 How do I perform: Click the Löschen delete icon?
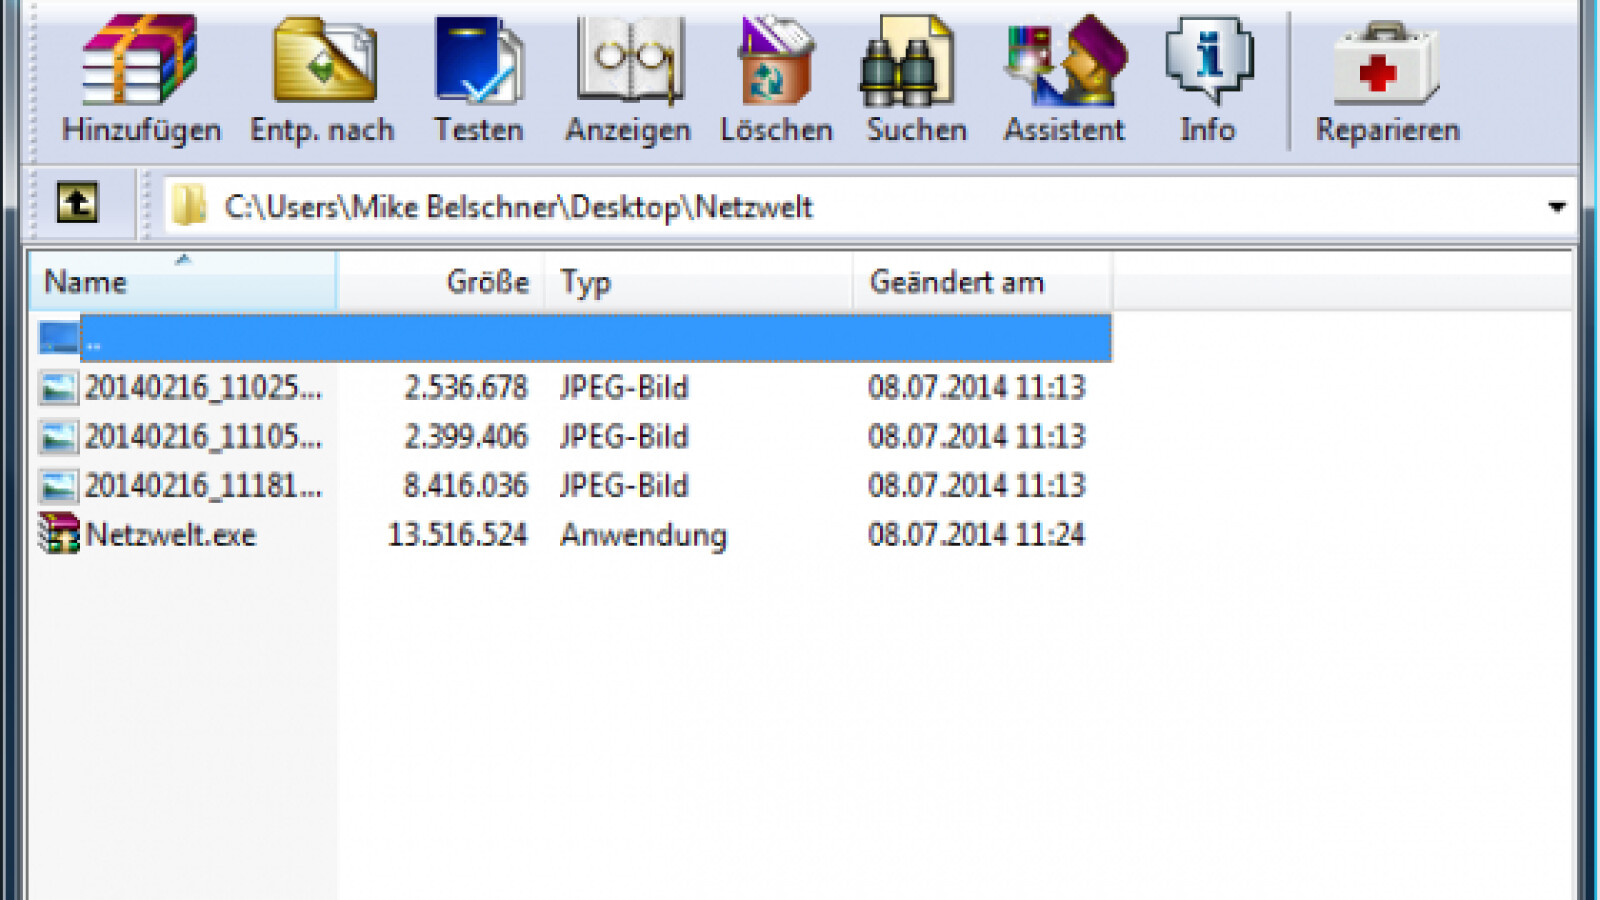coord(776,62)
